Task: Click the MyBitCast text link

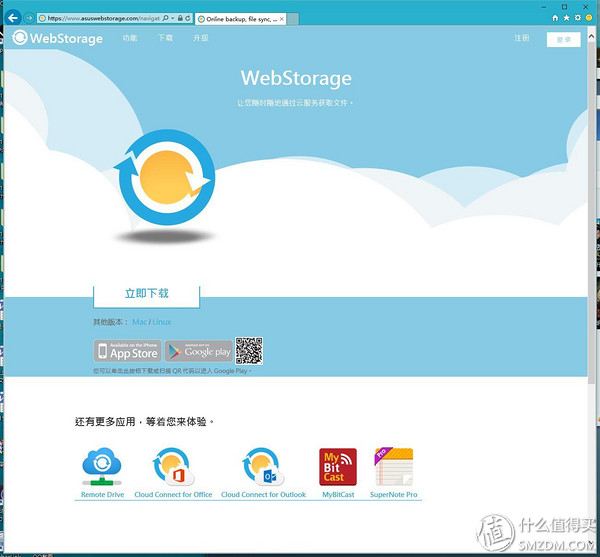Action: 338,495
